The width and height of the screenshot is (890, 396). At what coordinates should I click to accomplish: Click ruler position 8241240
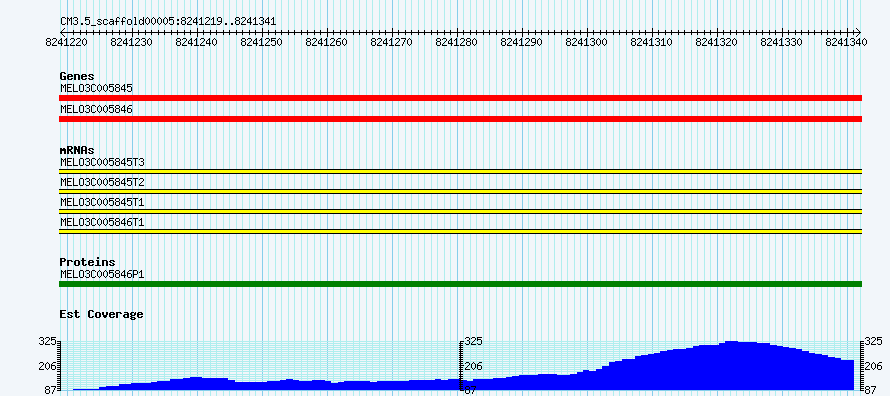[197, 43]
